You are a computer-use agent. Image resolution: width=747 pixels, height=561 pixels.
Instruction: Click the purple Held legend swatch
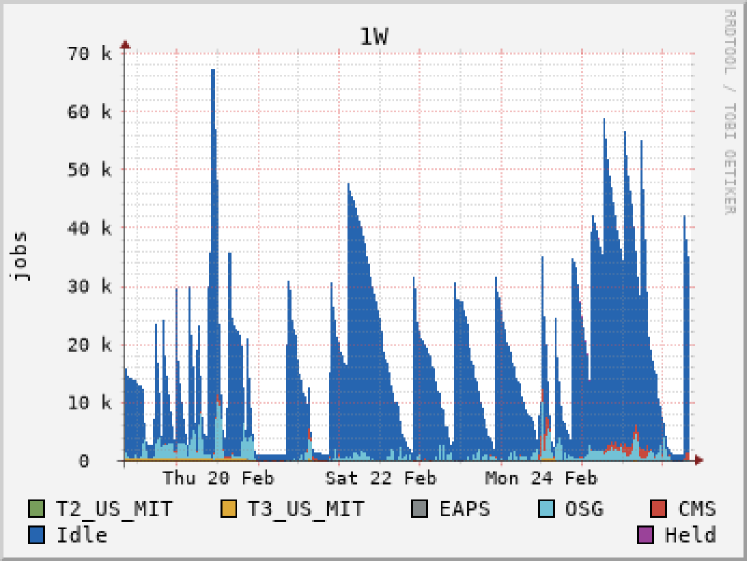[646, 534]
